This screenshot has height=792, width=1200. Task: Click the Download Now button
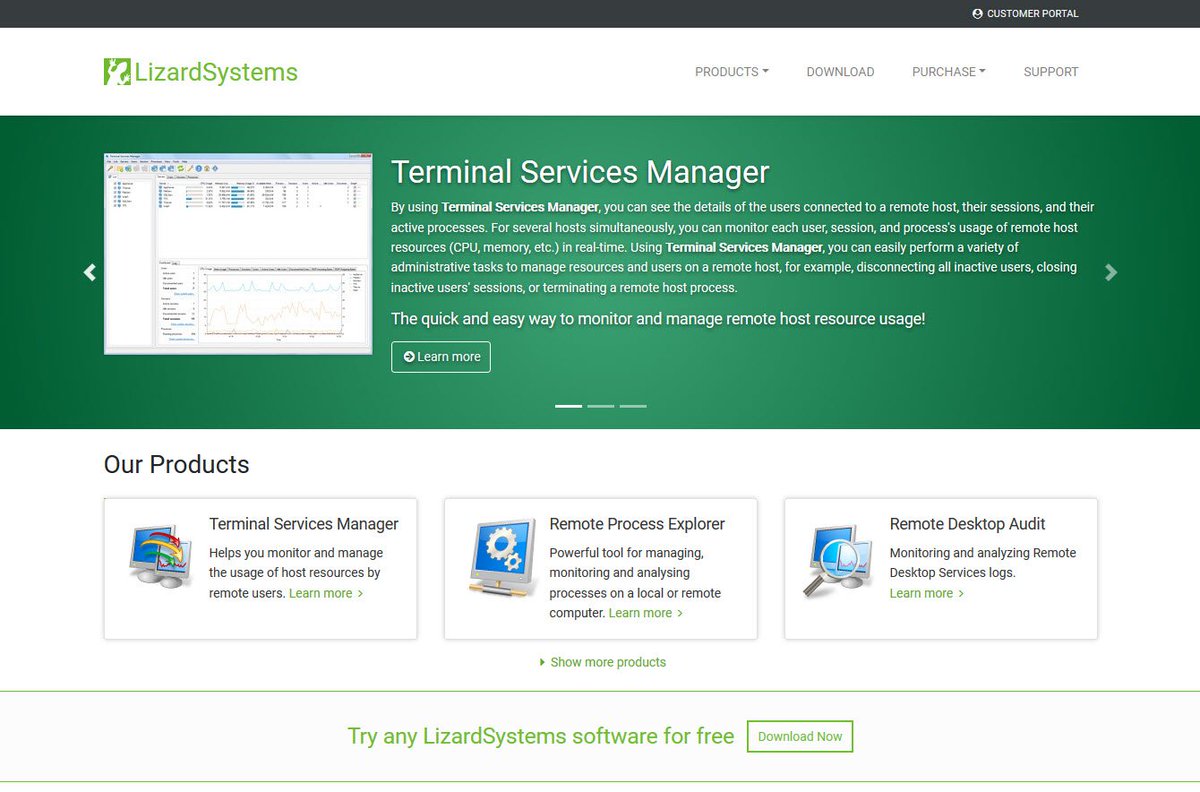tap(799, 736)
